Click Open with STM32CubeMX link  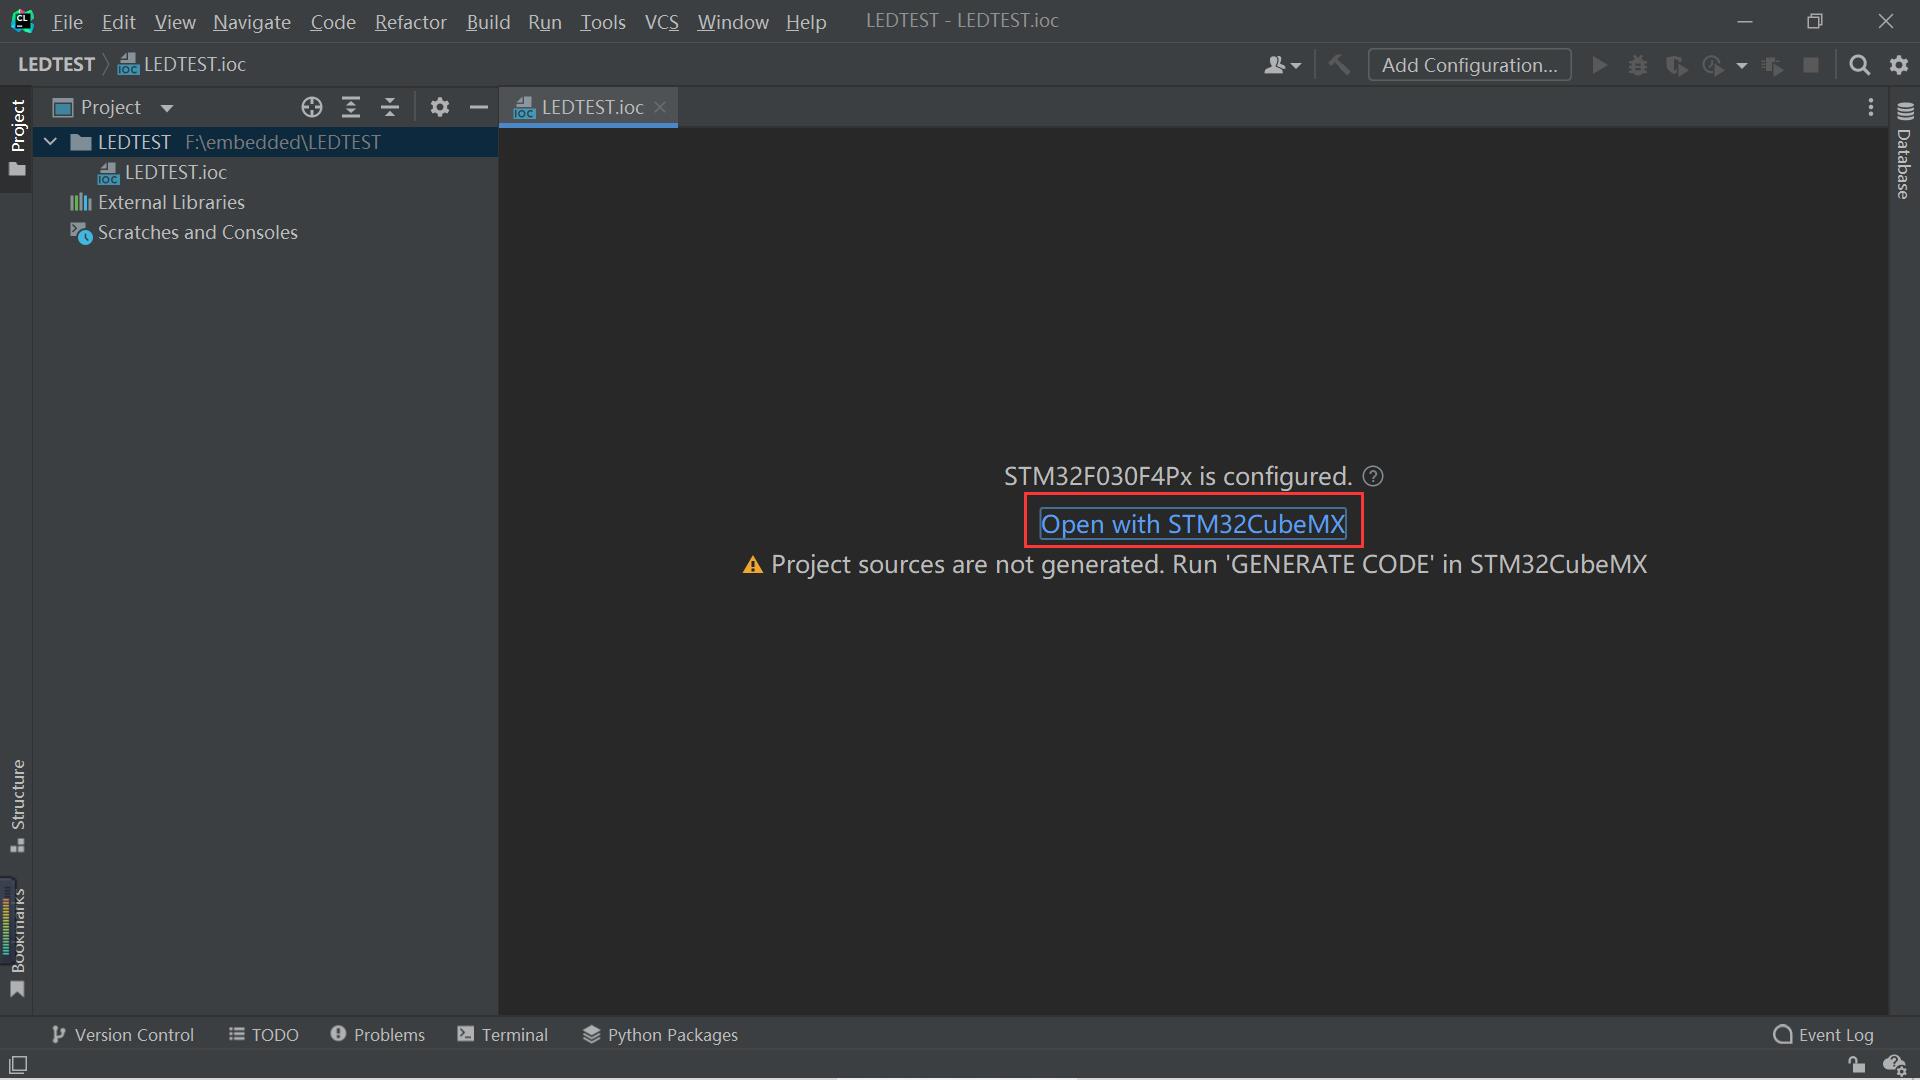pyautogui.click(x=1193, y=524)
